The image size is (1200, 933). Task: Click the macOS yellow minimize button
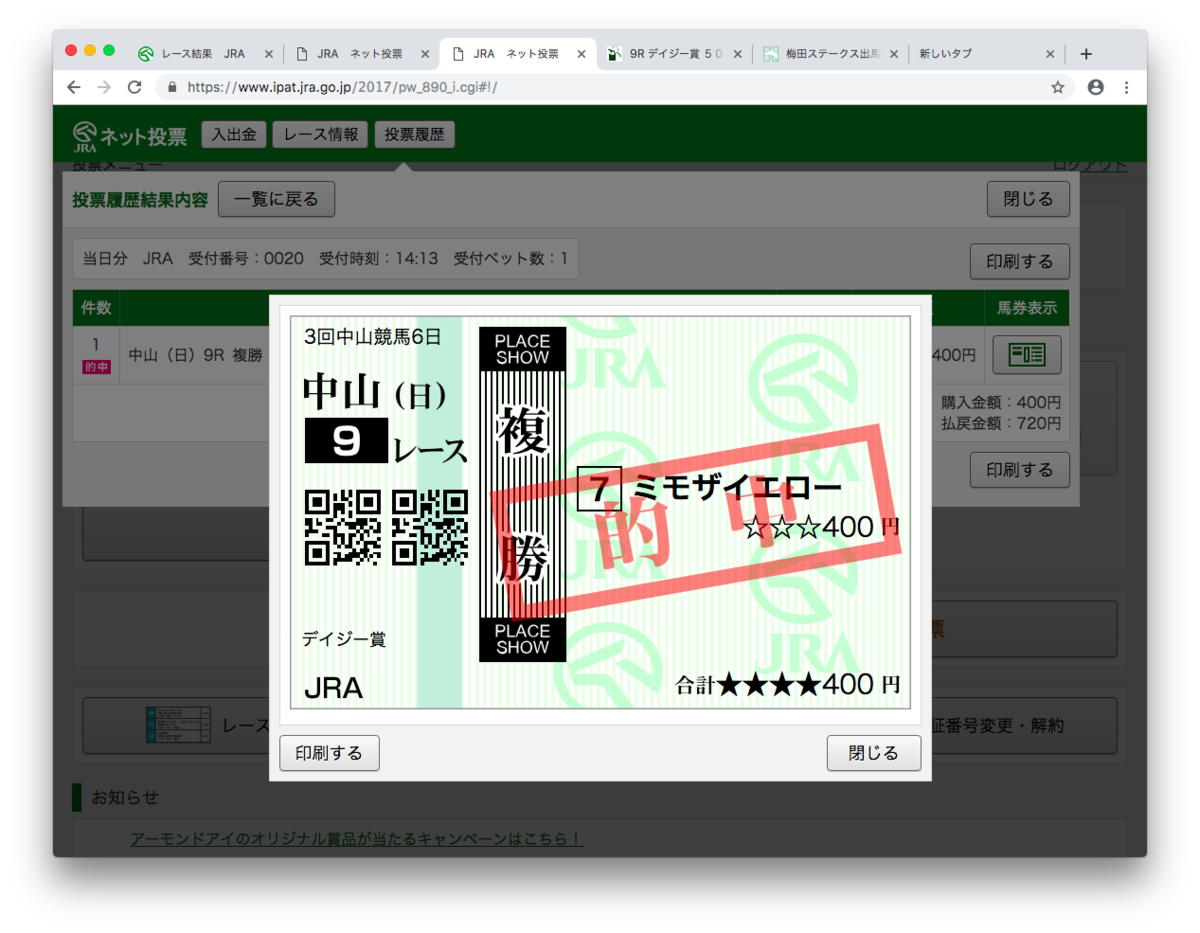(x=90, y=51)
